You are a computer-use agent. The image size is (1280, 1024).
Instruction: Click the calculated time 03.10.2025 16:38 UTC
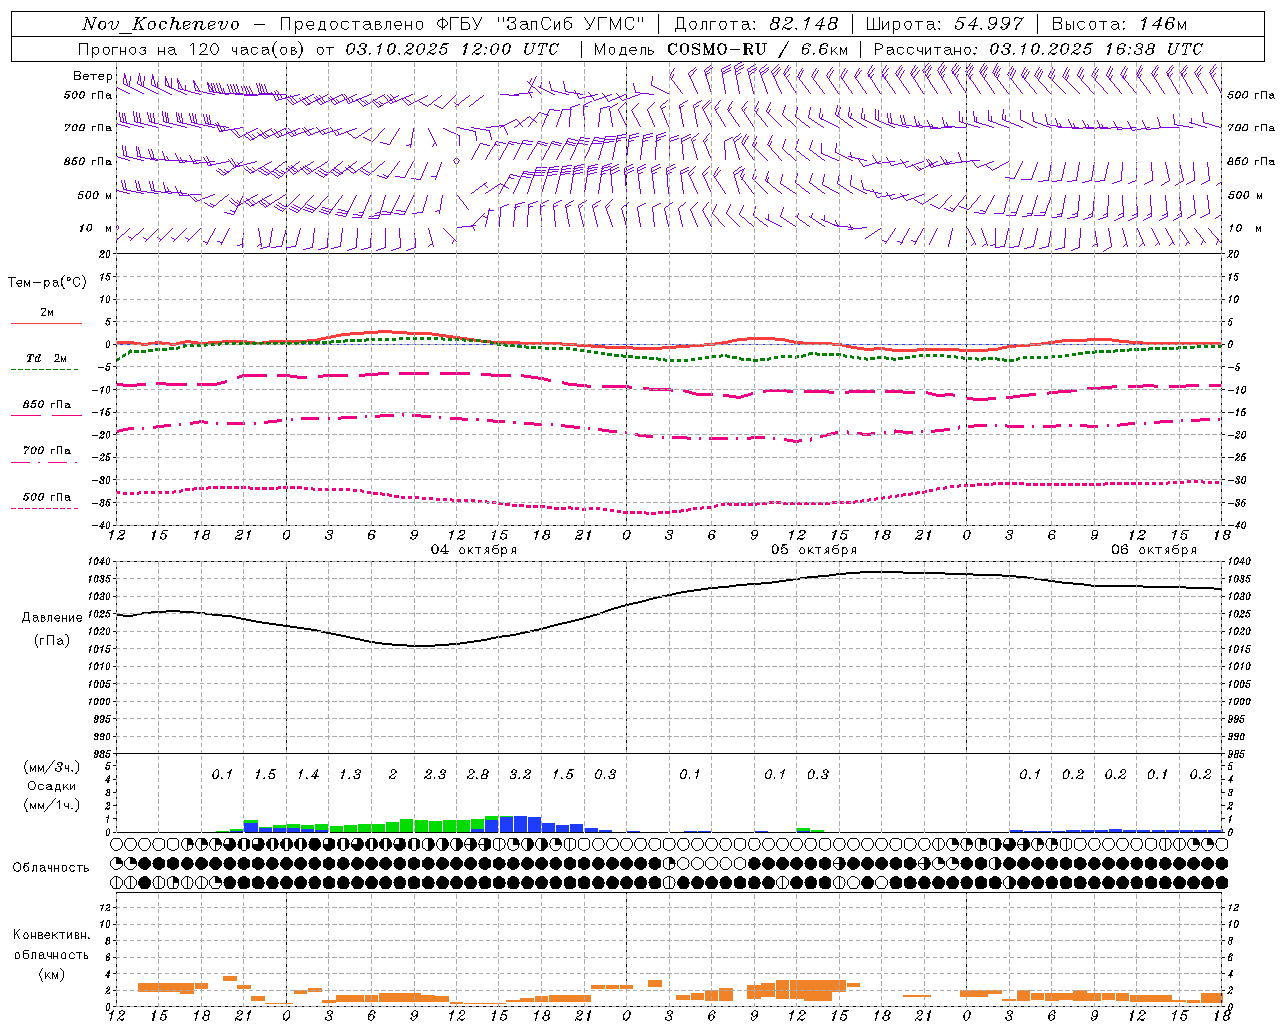1096,49
